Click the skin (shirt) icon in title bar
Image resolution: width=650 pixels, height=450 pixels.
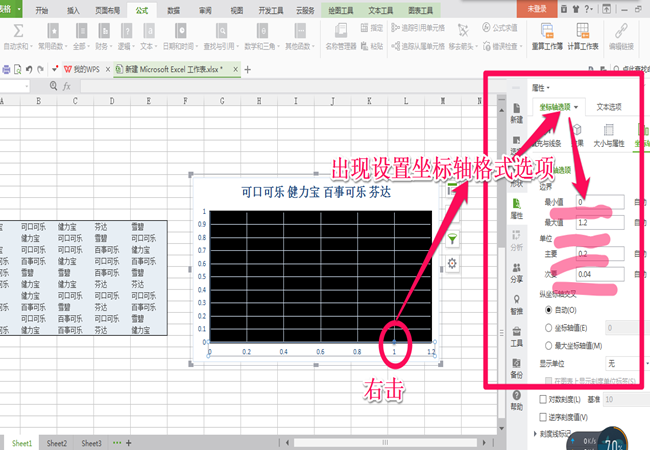tap(575, 9)
